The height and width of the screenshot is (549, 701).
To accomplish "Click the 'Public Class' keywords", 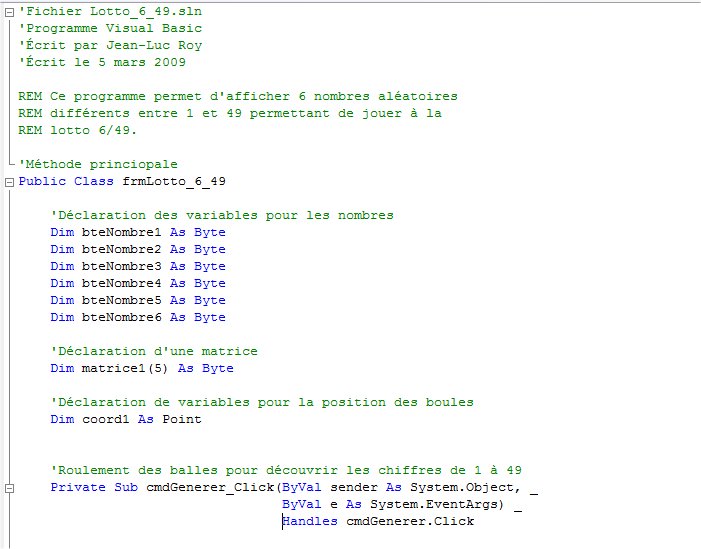I will point(66,181).
